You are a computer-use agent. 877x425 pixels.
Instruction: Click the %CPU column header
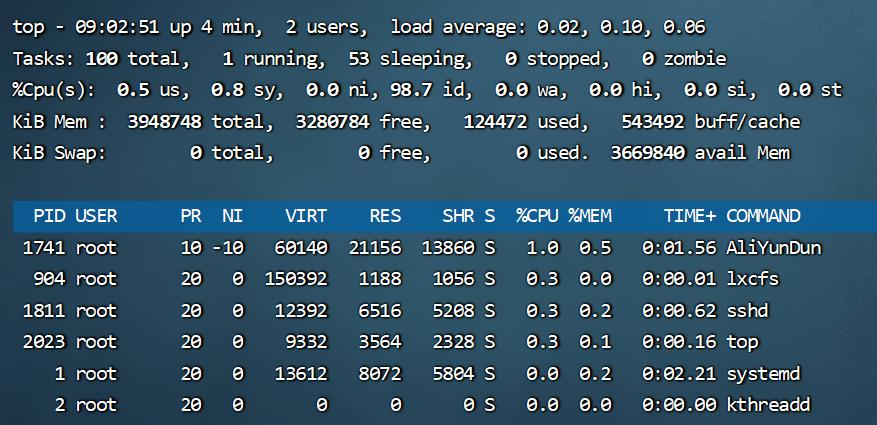[x=537, y=216]
